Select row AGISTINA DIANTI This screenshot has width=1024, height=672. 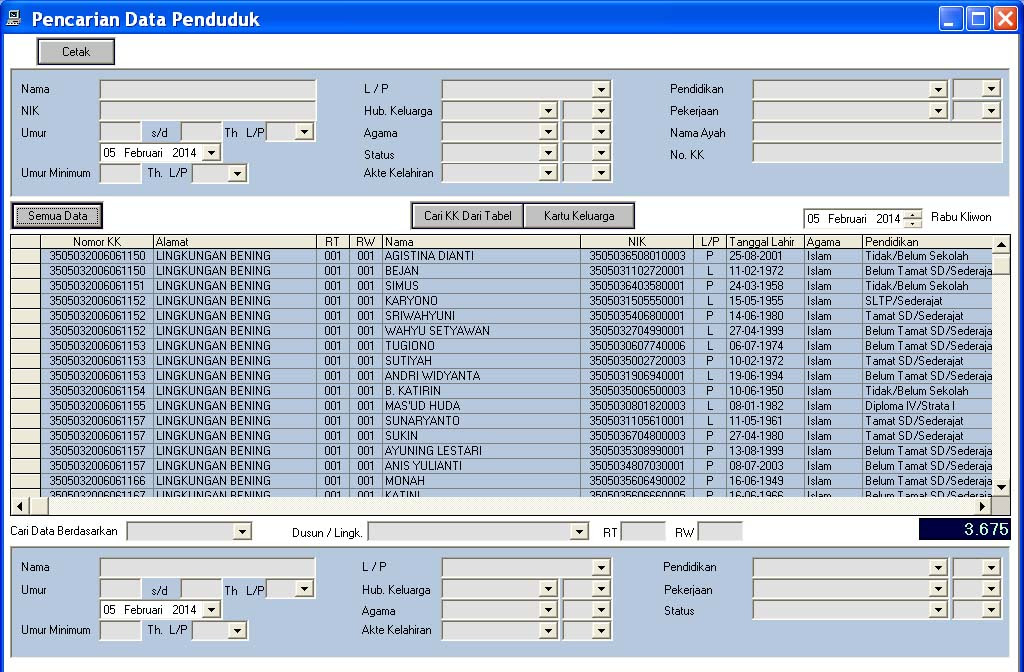click(501, 256)
